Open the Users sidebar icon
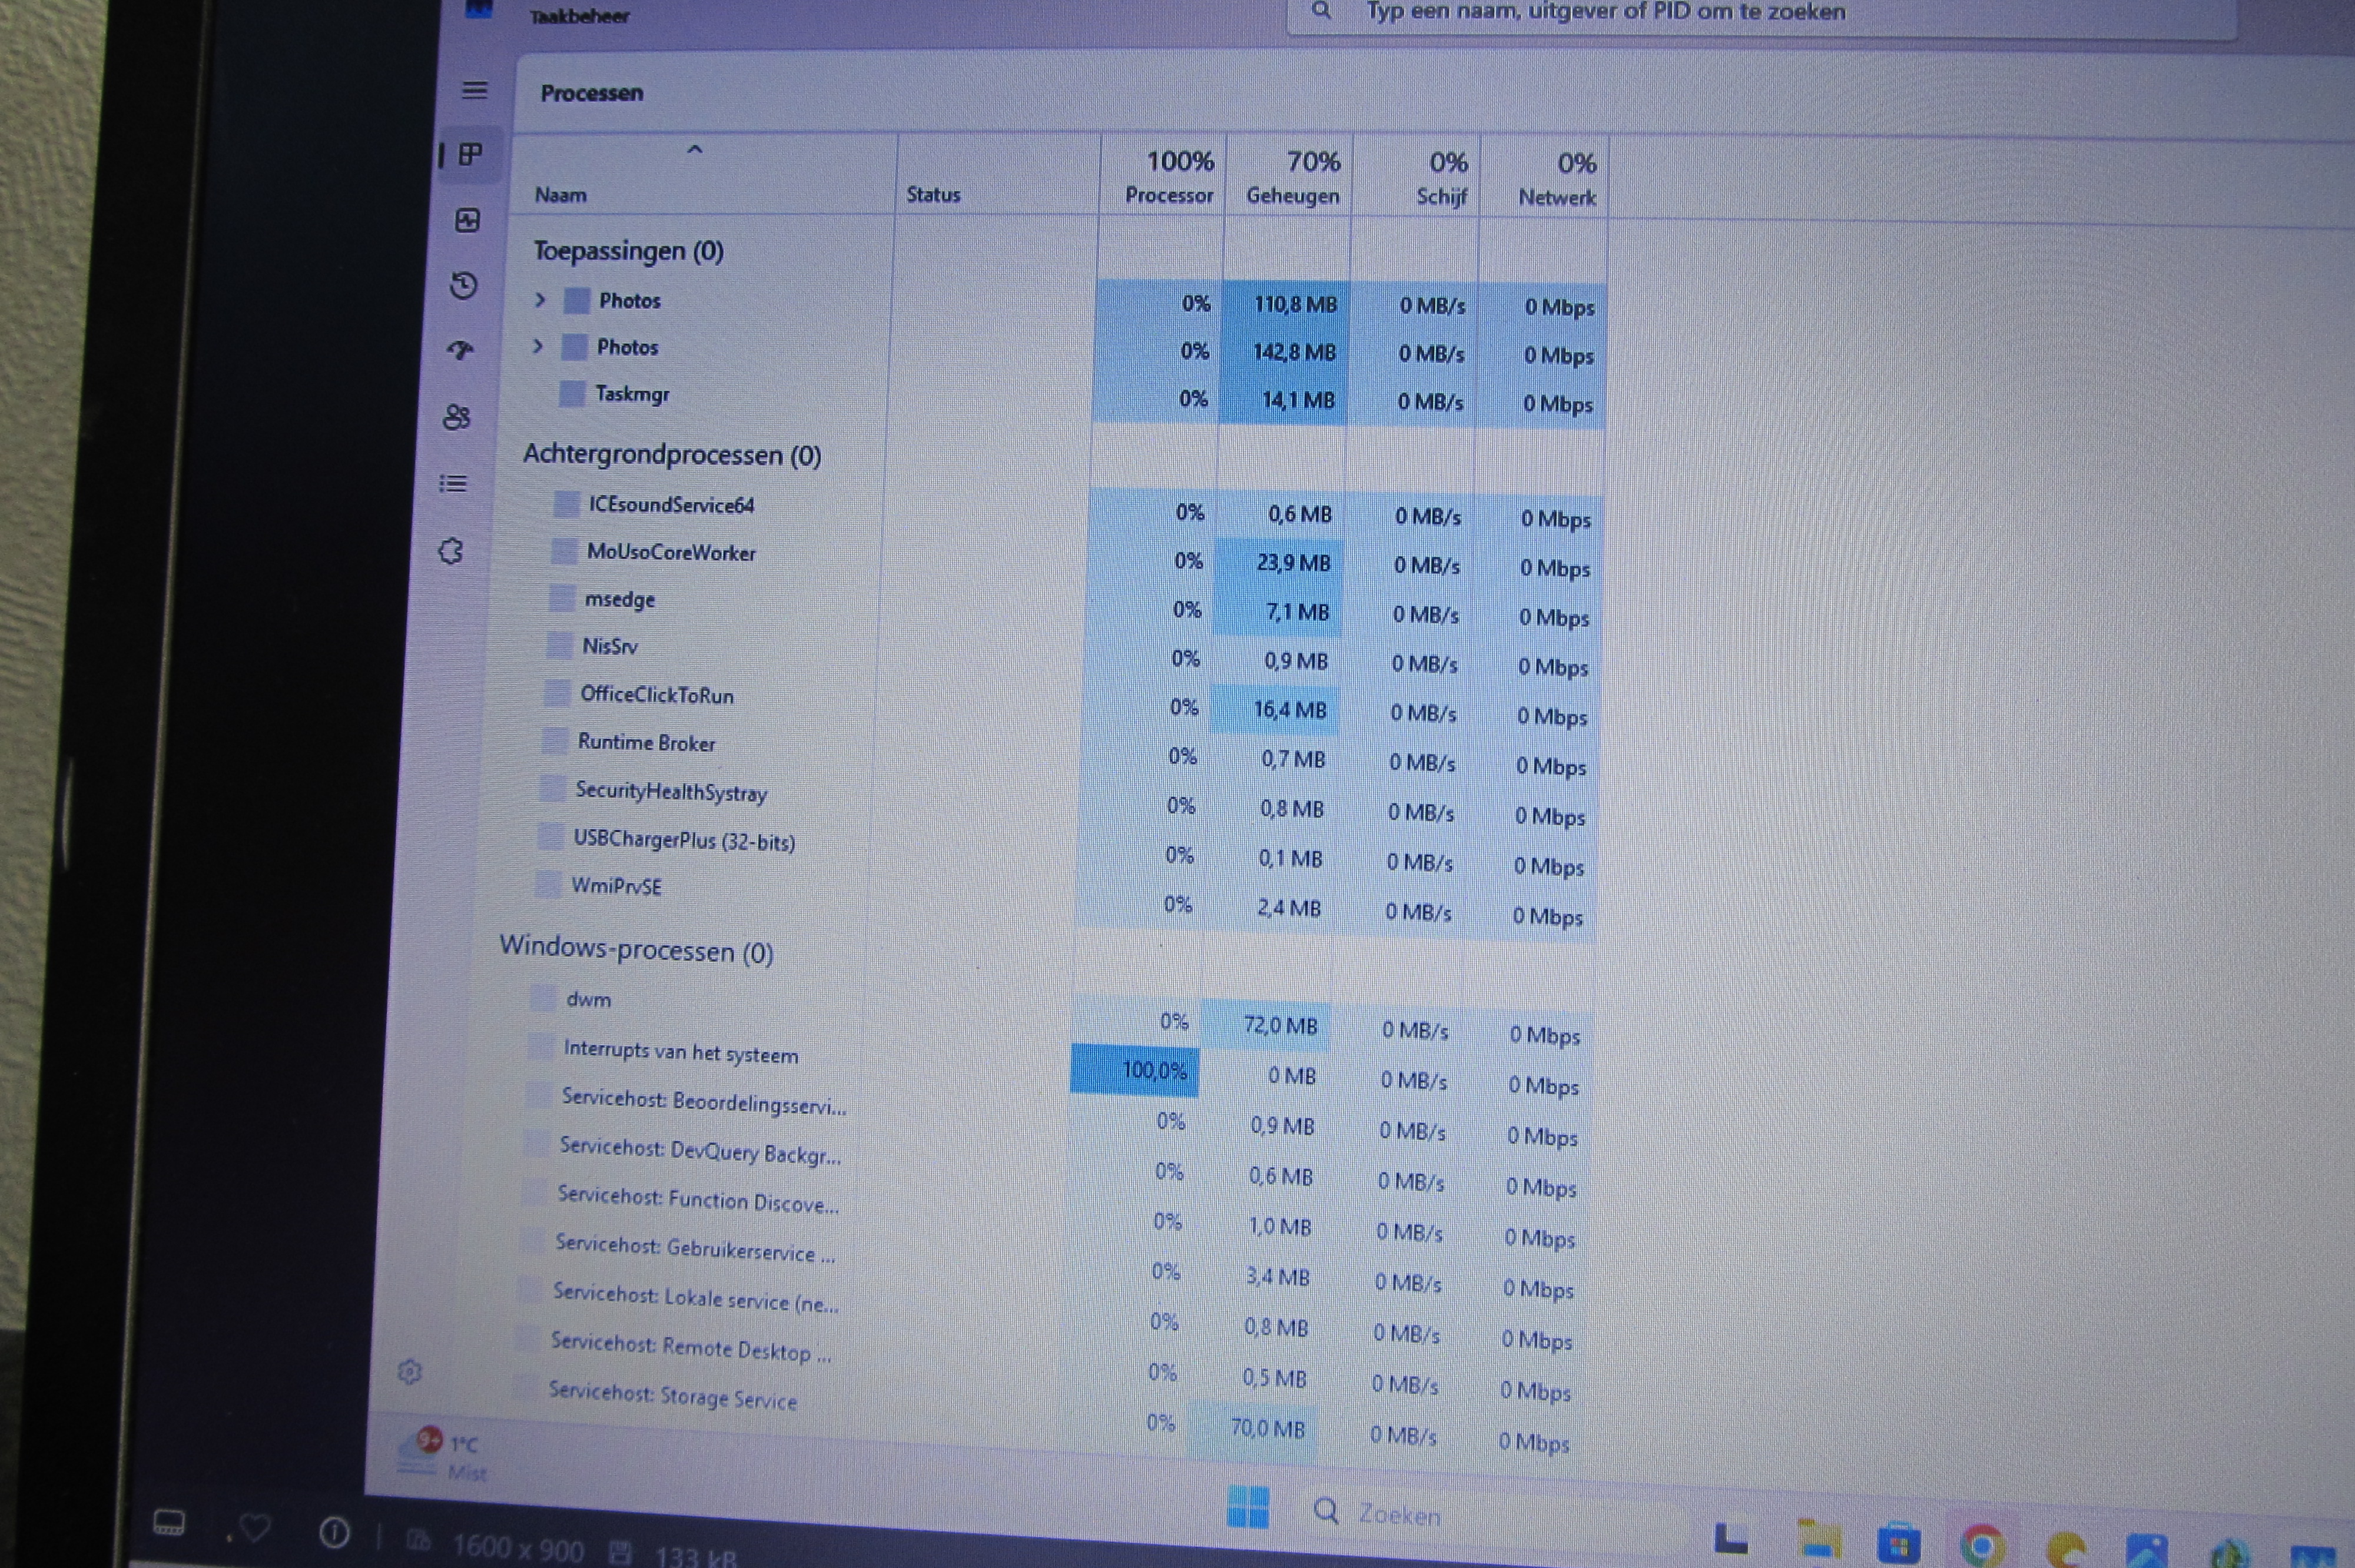Screen dimensions: 2355x1568 (457, 417)
